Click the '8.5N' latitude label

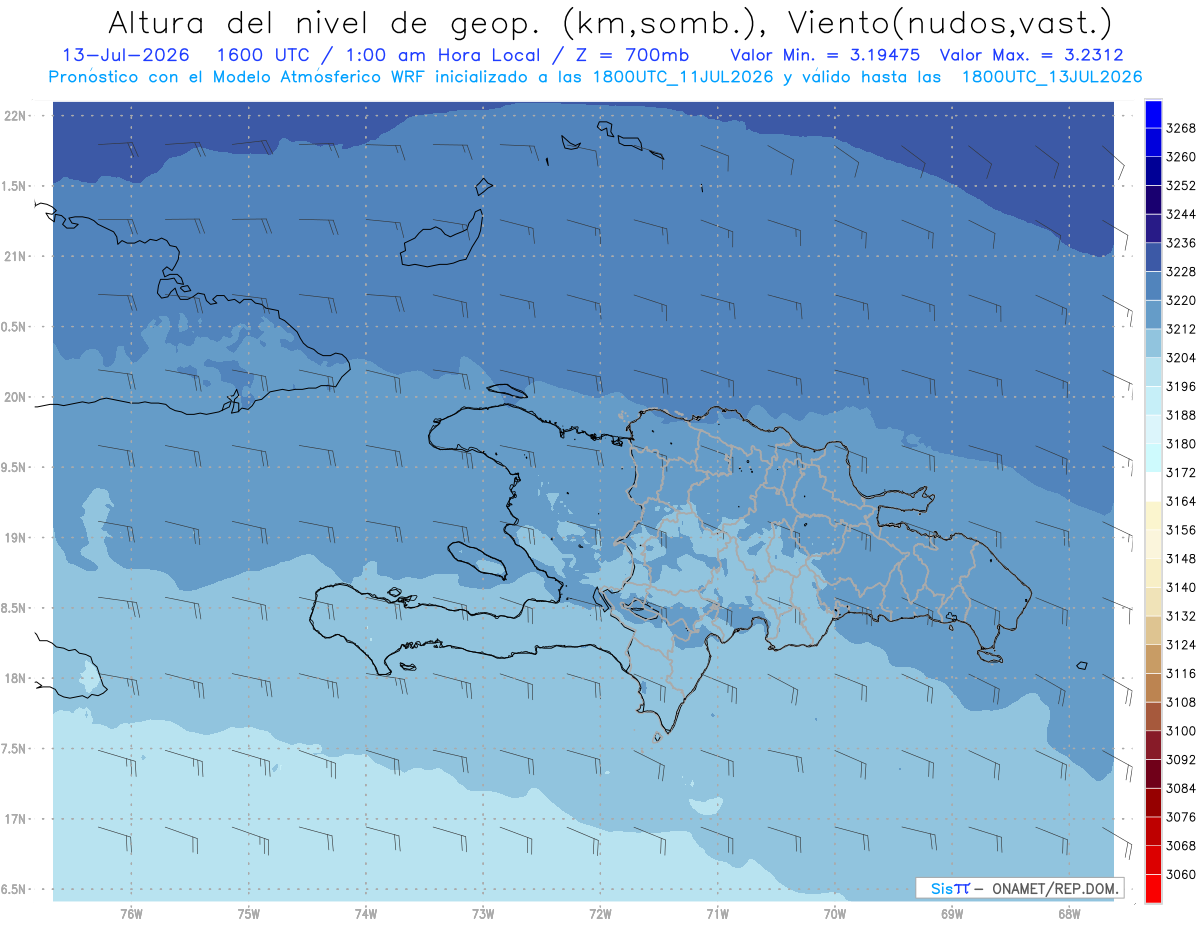[13, 608]
